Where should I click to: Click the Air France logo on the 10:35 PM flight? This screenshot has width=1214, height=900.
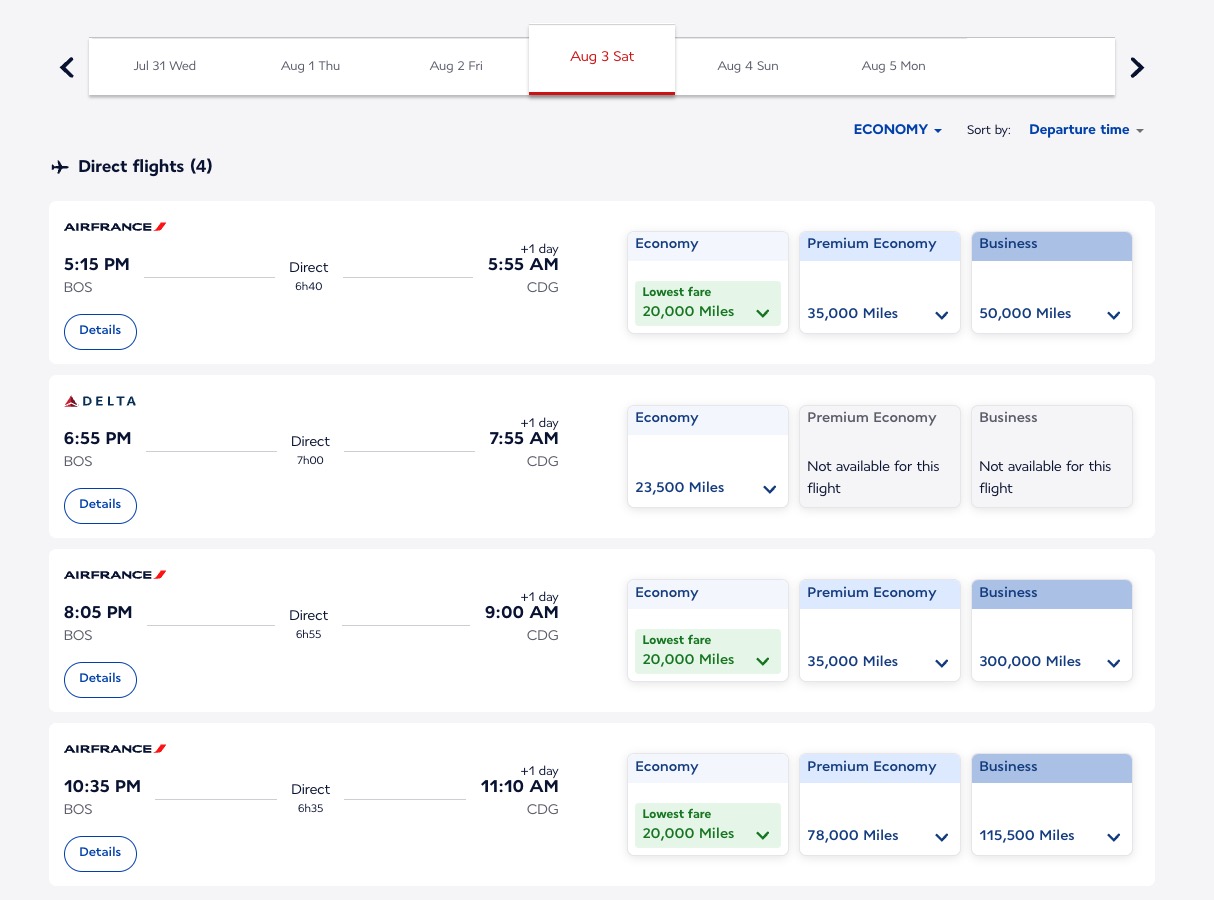[114, 748]
